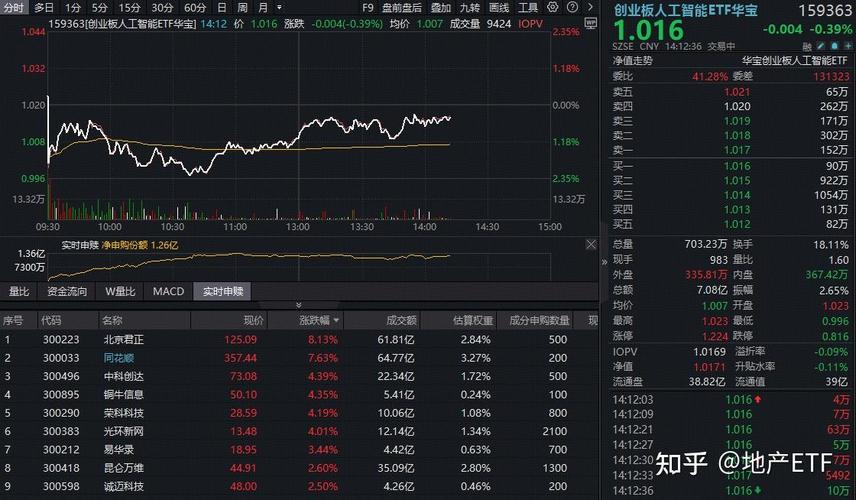The width and height of the screenshot is (856, 500).
Task: Toggle the 叠加 overlay option
Action: pyautogui.click(x=440, y=7)
